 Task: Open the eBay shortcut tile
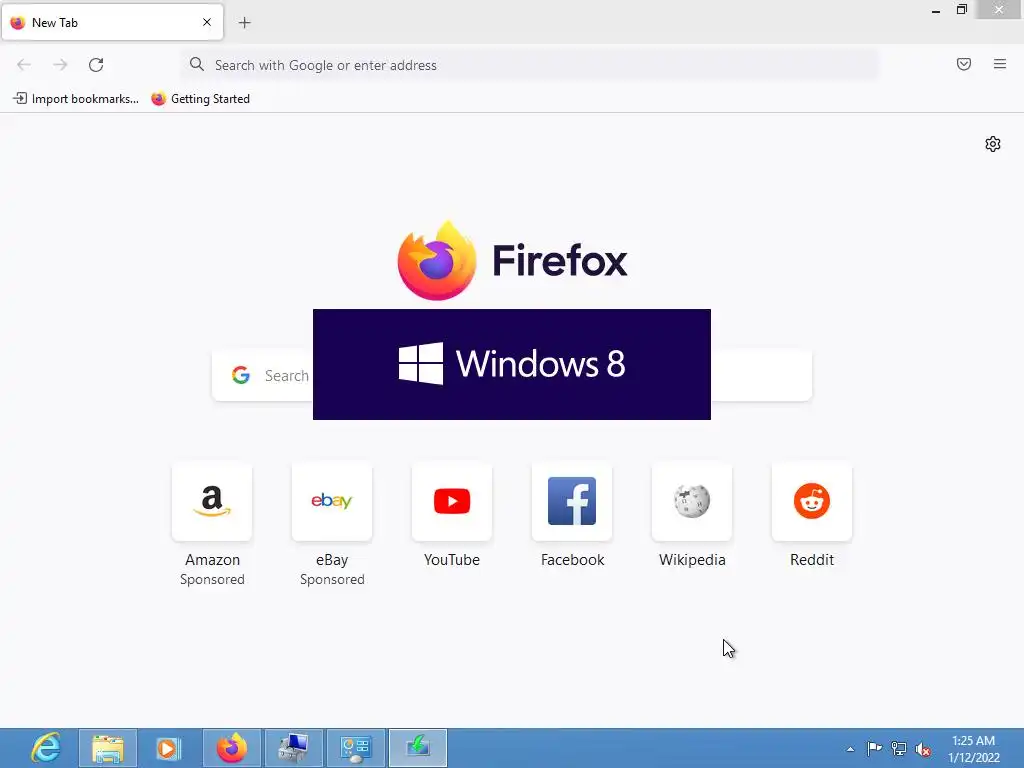332,502
